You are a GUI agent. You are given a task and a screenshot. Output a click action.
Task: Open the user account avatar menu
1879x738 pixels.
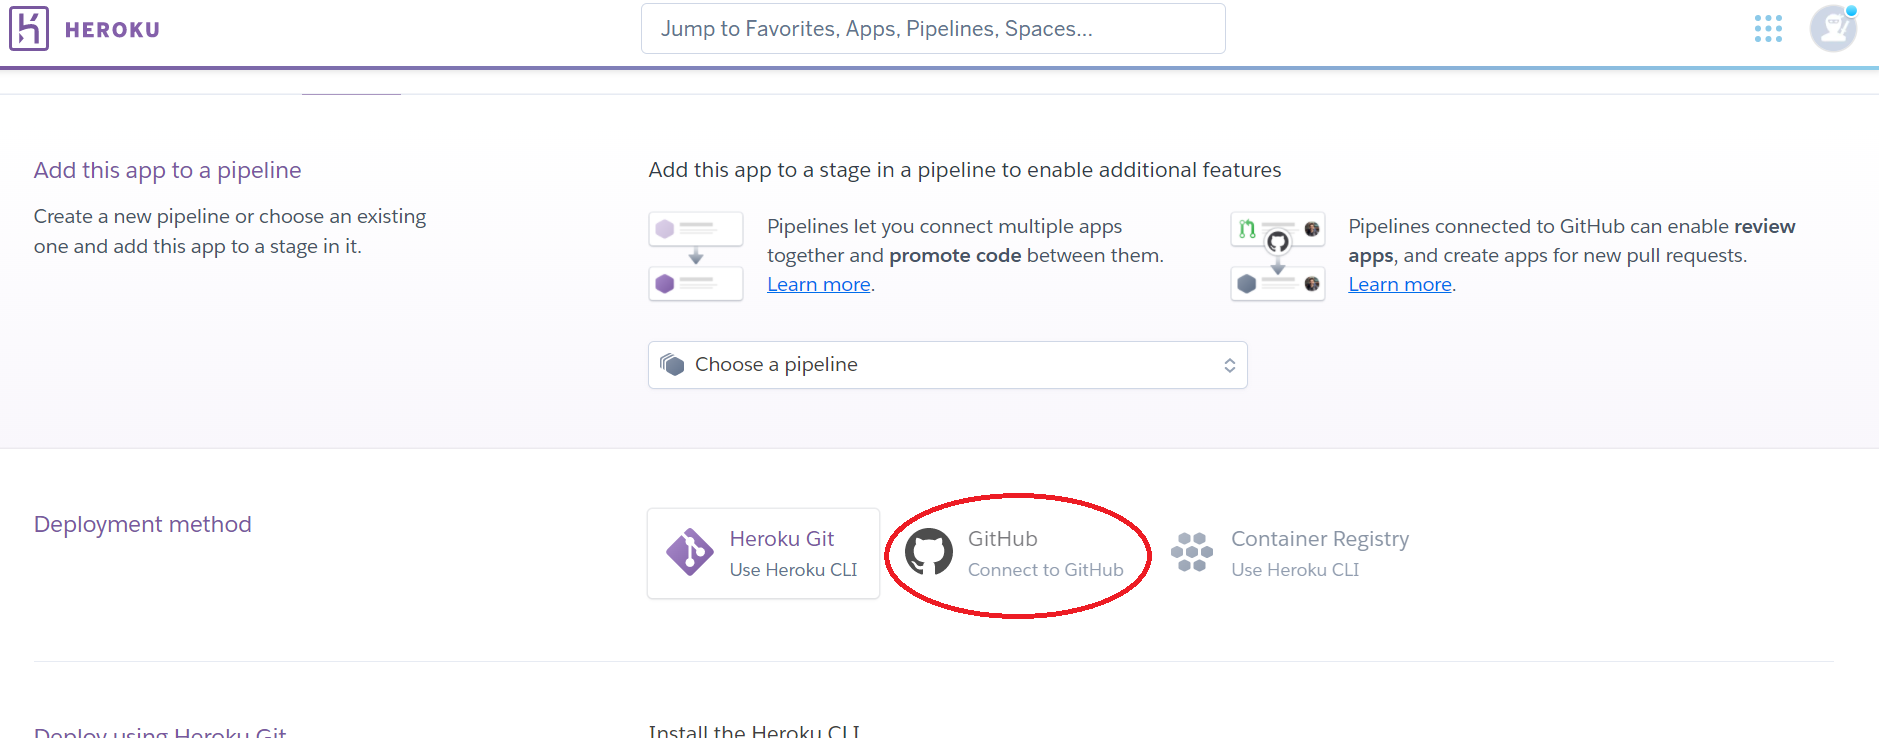tap(1833, 28)
